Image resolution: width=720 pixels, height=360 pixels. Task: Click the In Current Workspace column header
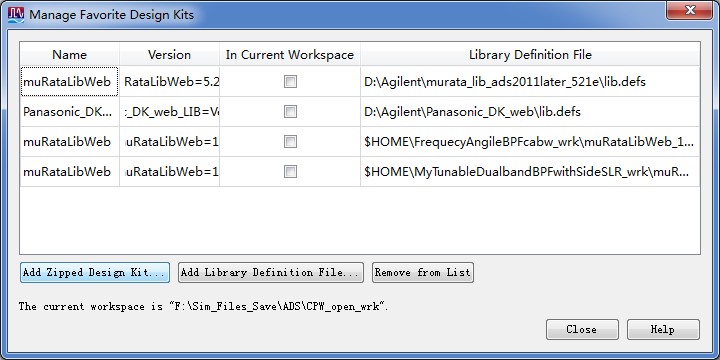pos(290,55)
